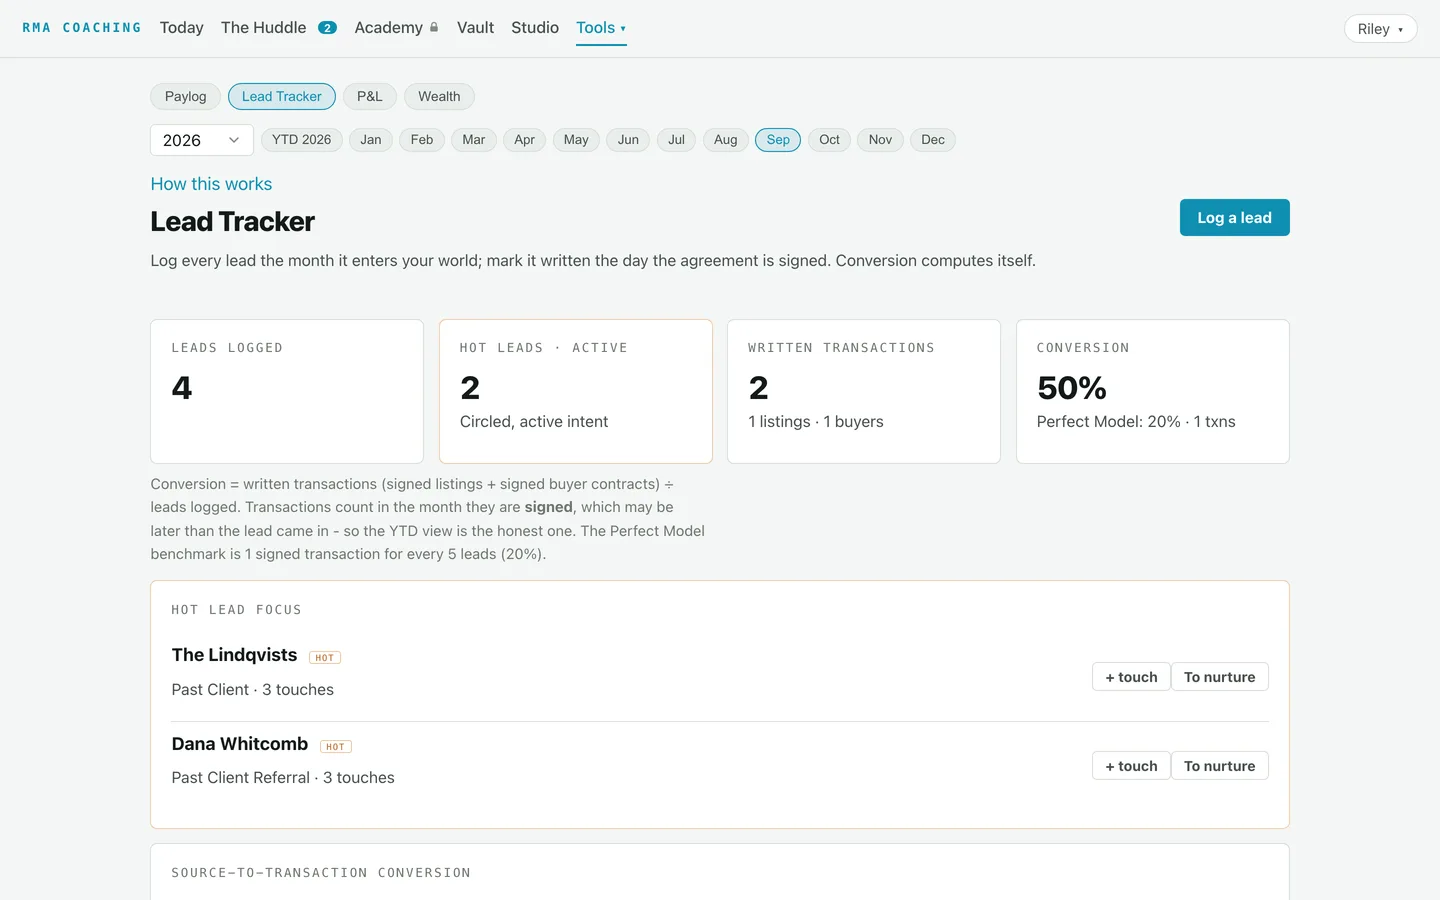
Task: Click the lock icon next to Academy
Action: 434,28
